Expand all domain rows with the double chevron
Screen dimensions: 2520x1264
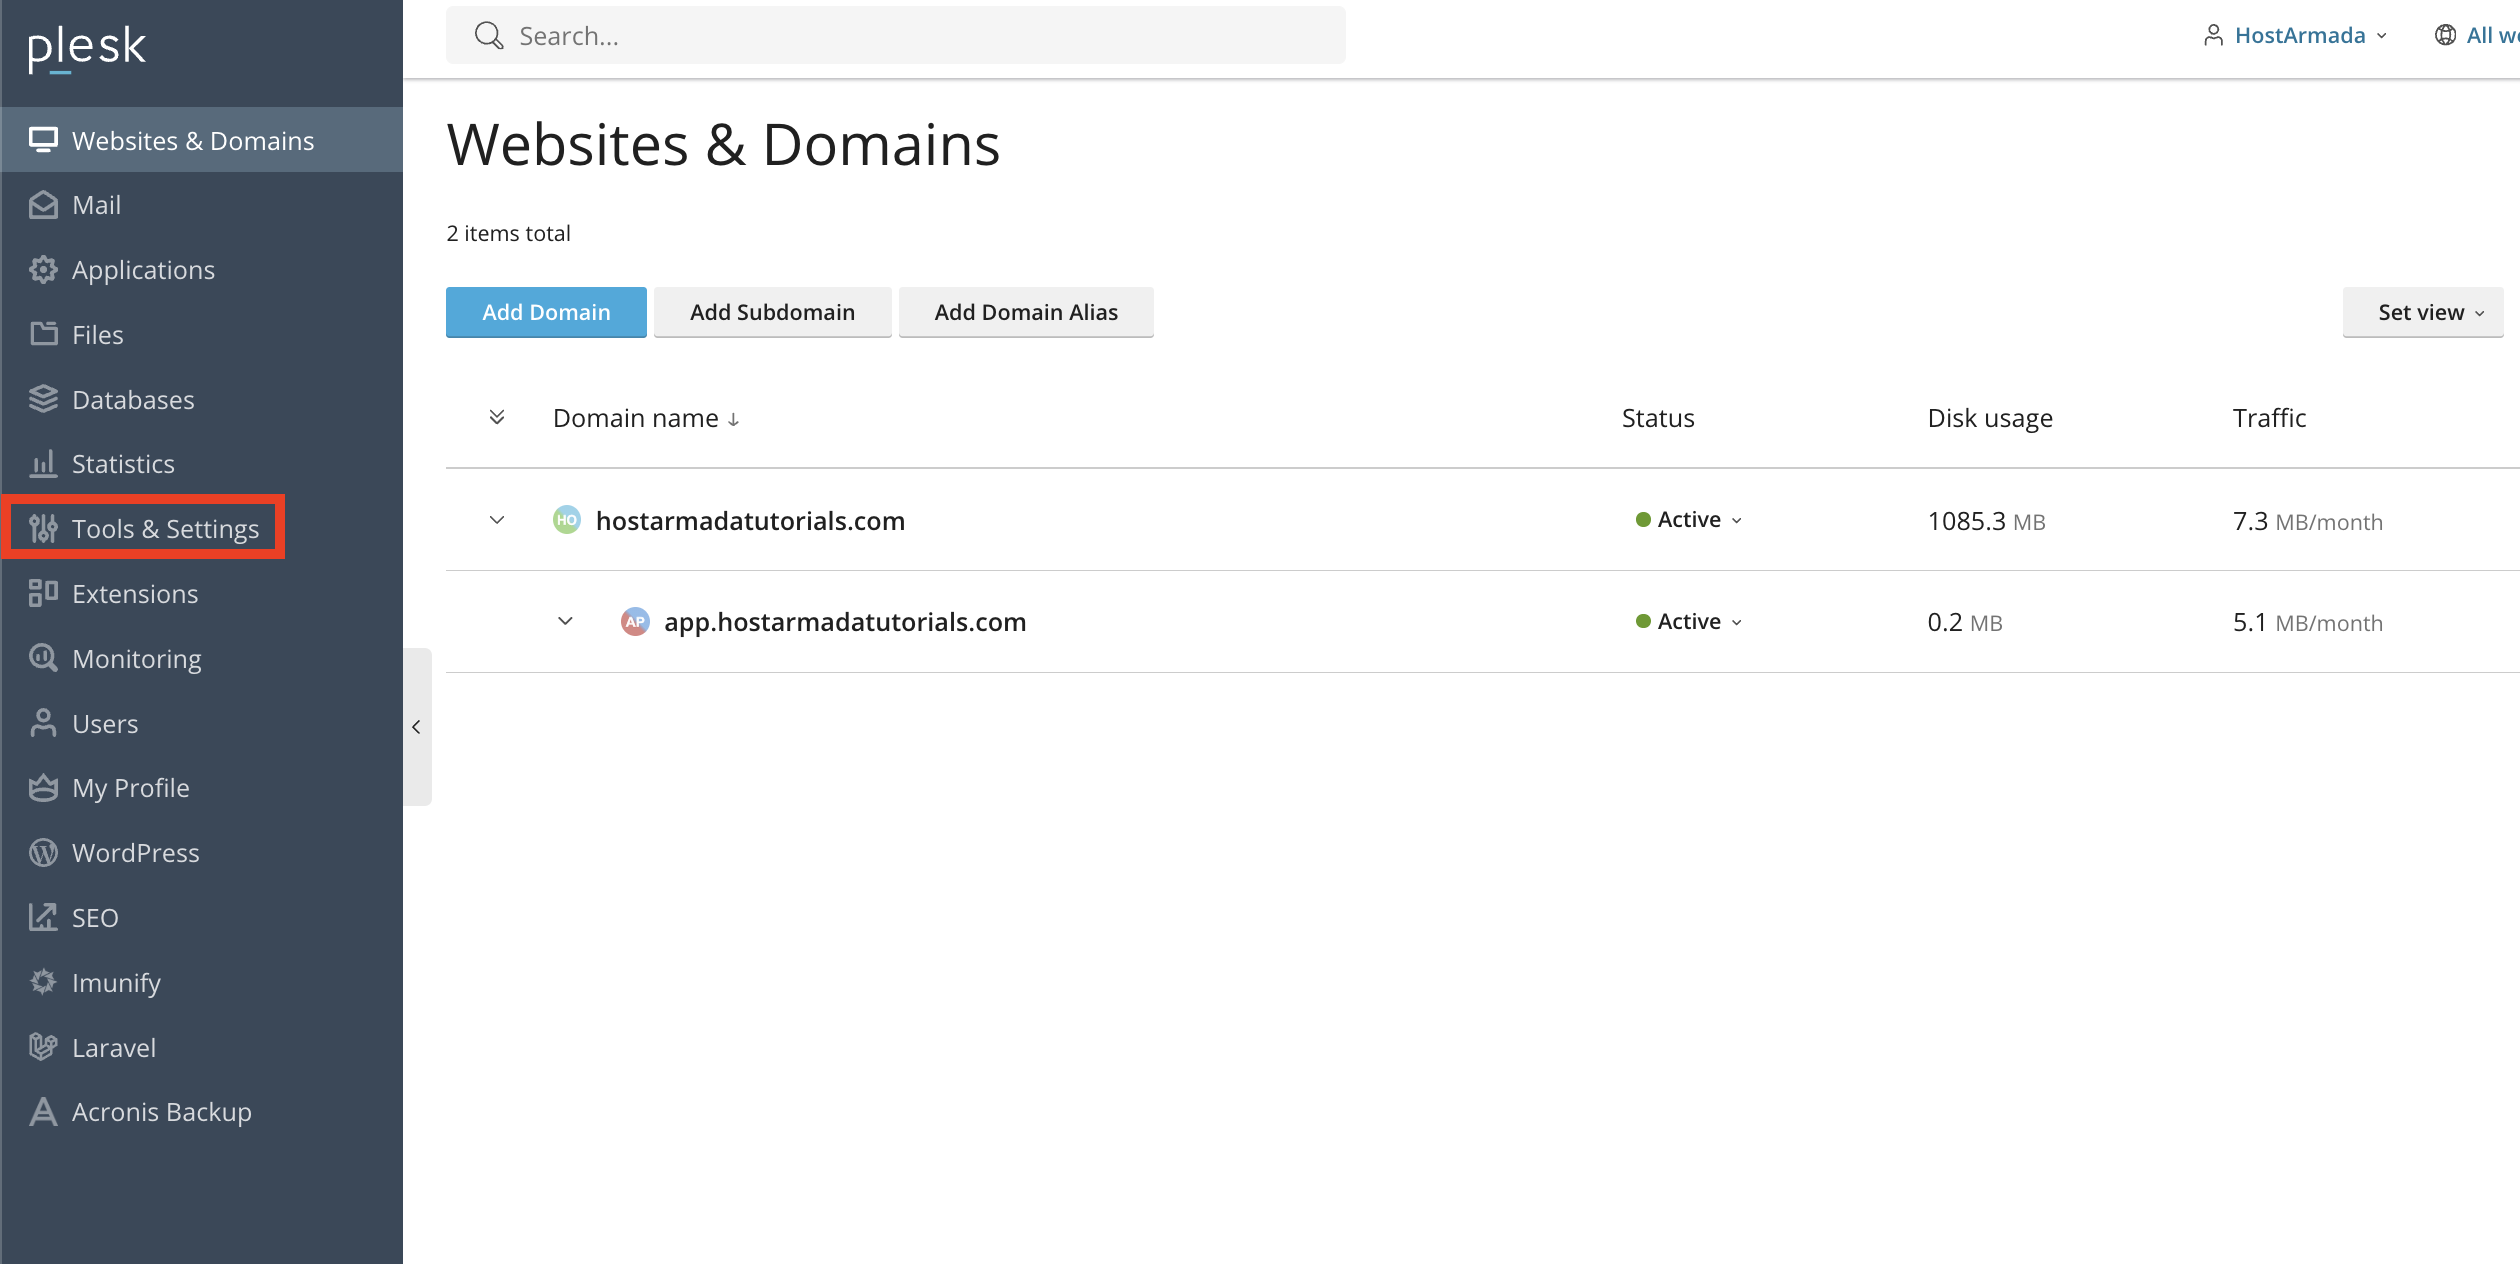click(497, 417)
